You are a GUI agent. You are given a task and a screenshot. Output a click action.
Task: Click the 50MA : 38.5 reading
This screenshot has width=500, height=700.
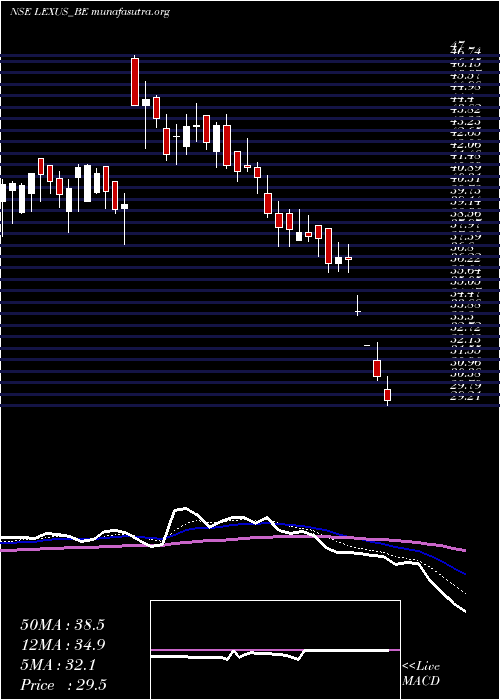62,625
